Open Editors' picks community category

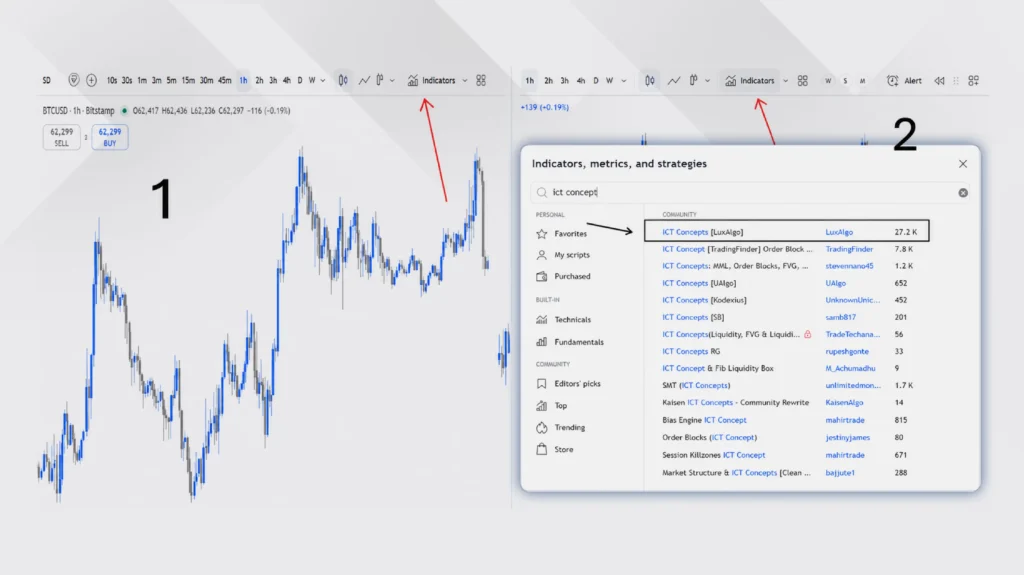pos(568,384)
